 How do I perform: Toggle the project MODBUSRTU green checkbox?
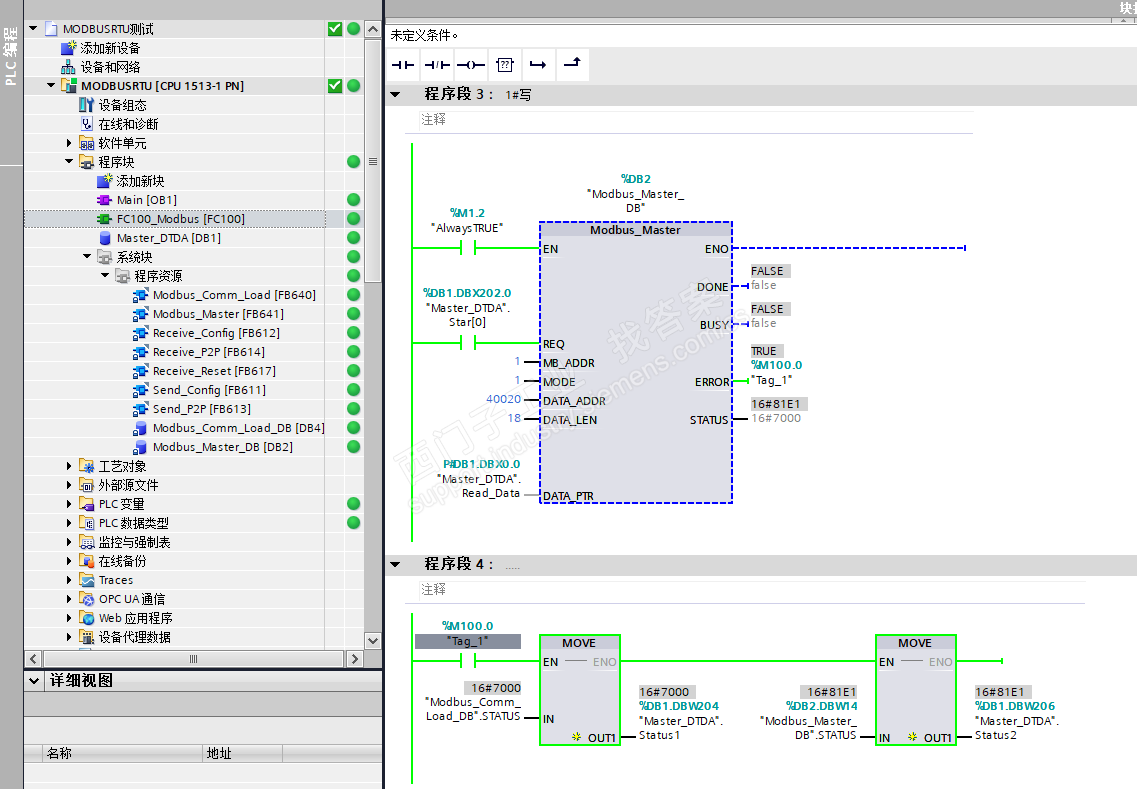[335, 29]
